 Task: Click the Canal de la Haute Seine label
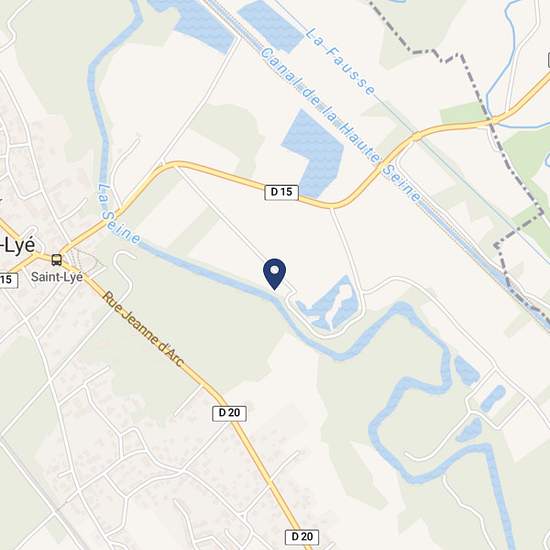[x=340, y=125]
